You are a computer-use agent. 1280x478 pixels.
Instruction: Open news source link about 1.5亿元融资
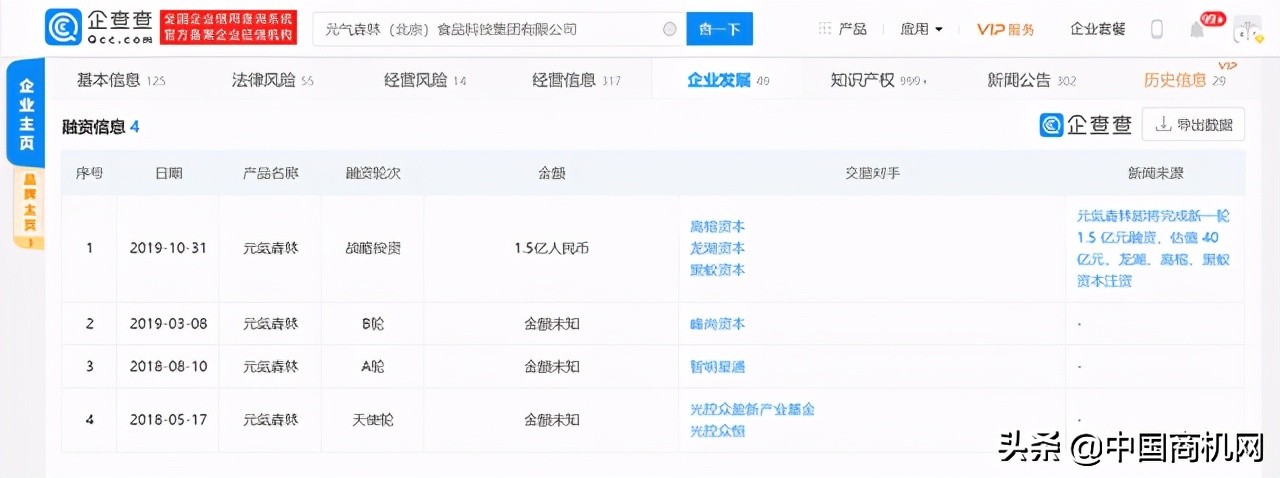[x=1153, y=248]
